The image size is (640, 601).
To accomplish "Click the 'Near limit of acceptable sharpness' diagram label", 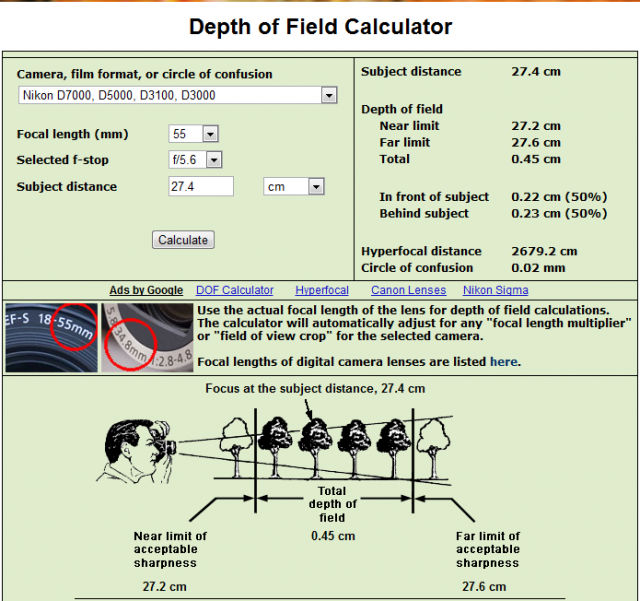I will (170, 549).
